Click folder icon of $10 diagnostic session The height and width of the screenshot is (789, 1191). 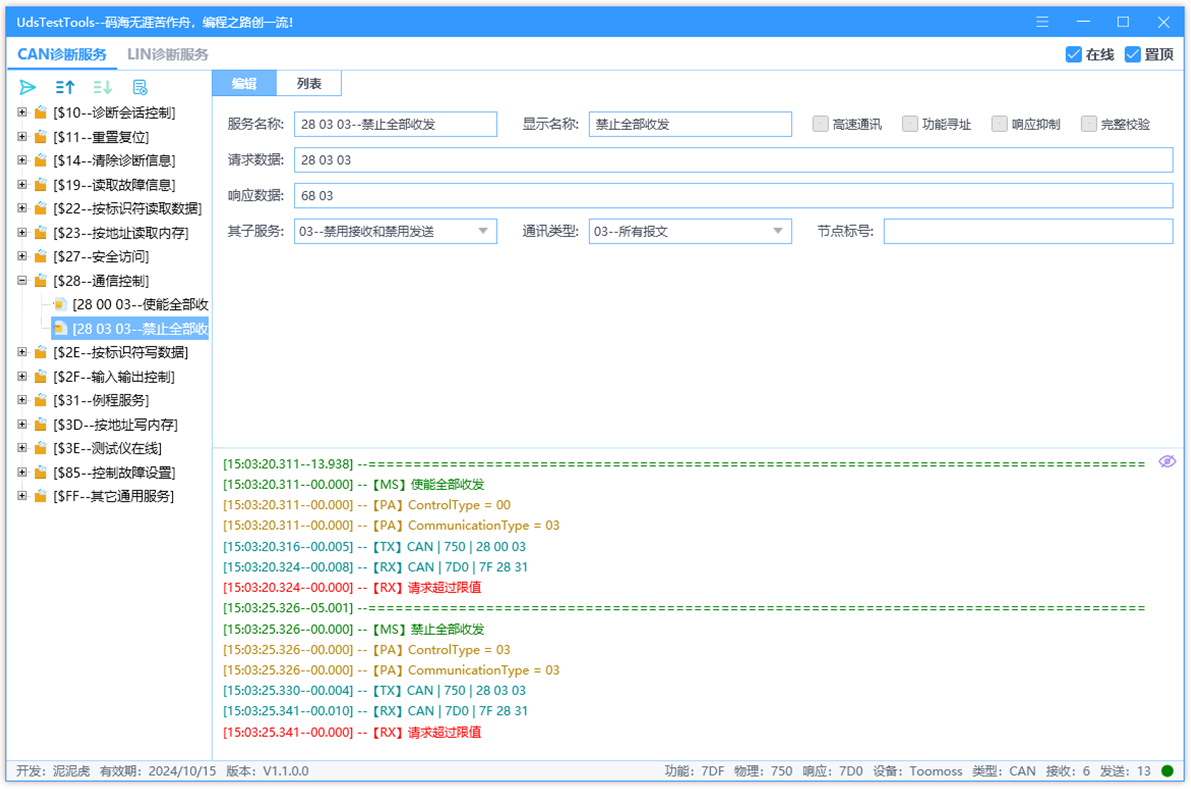point(41,113)
